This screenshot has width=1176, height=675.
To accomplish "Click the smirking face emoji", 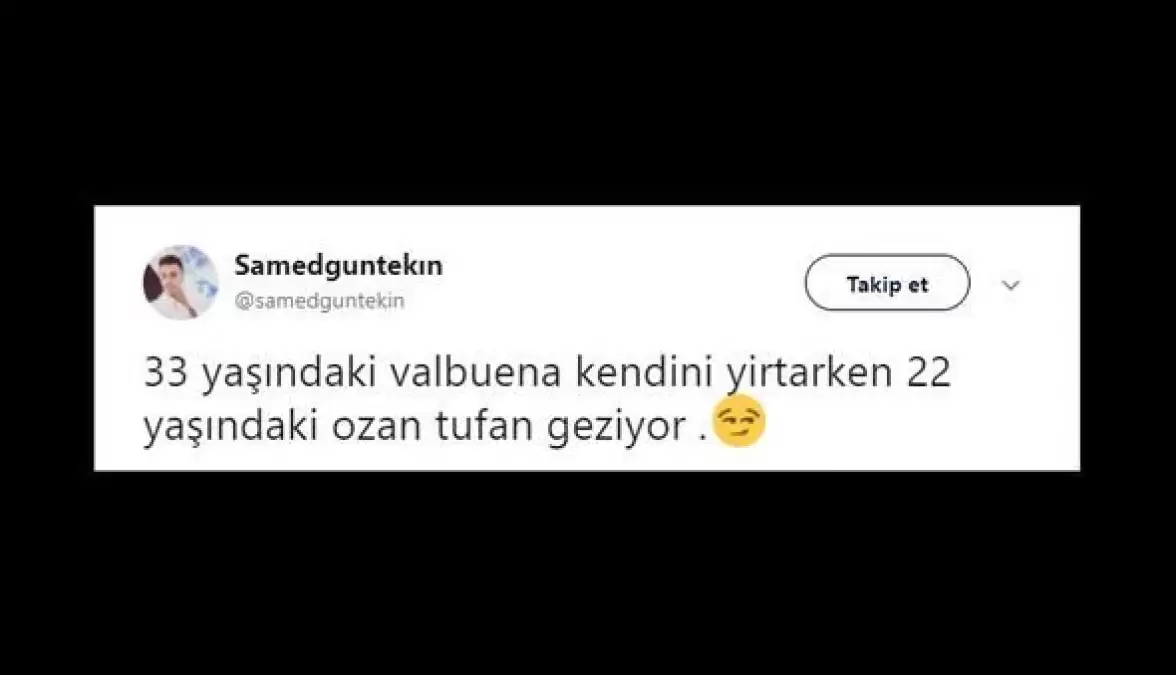I will [x=740, y=422].
